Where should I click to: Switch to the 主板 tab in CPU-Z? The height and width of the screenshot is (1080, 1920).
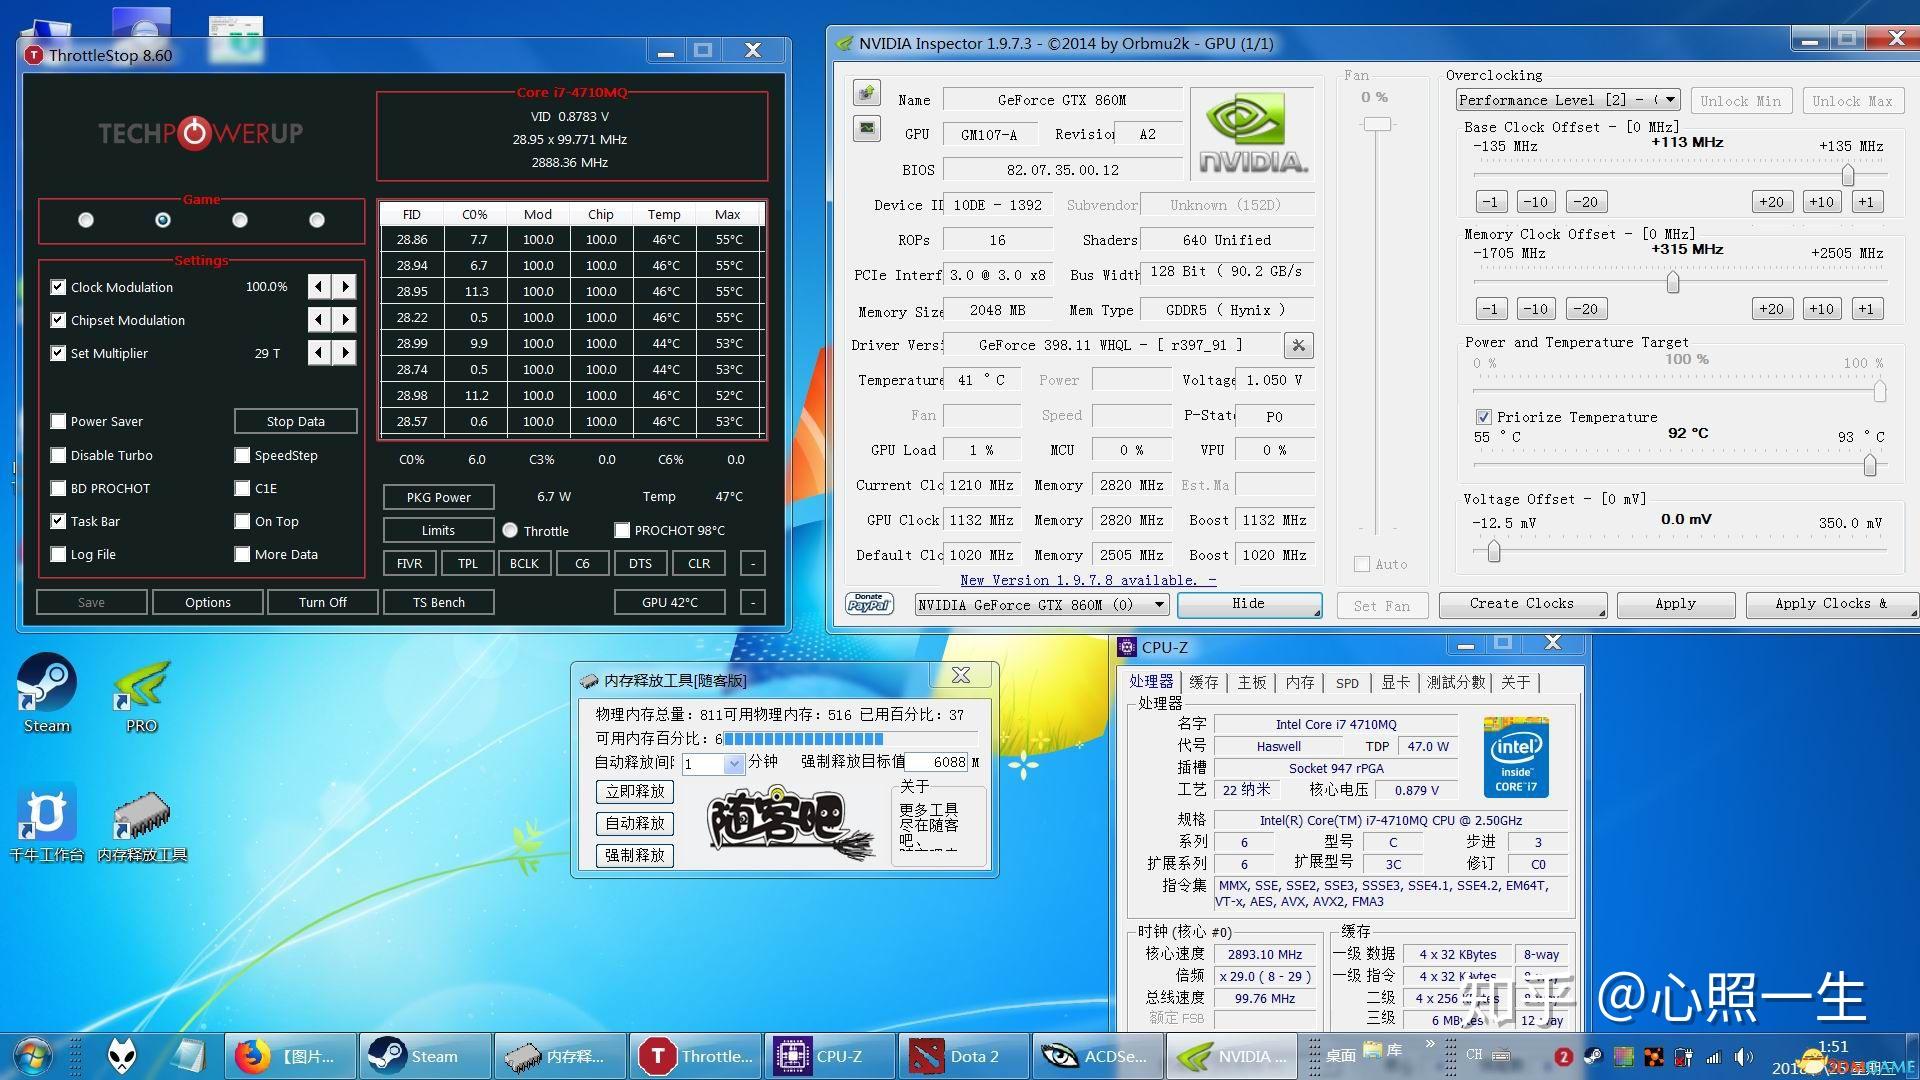[1252, 682]
